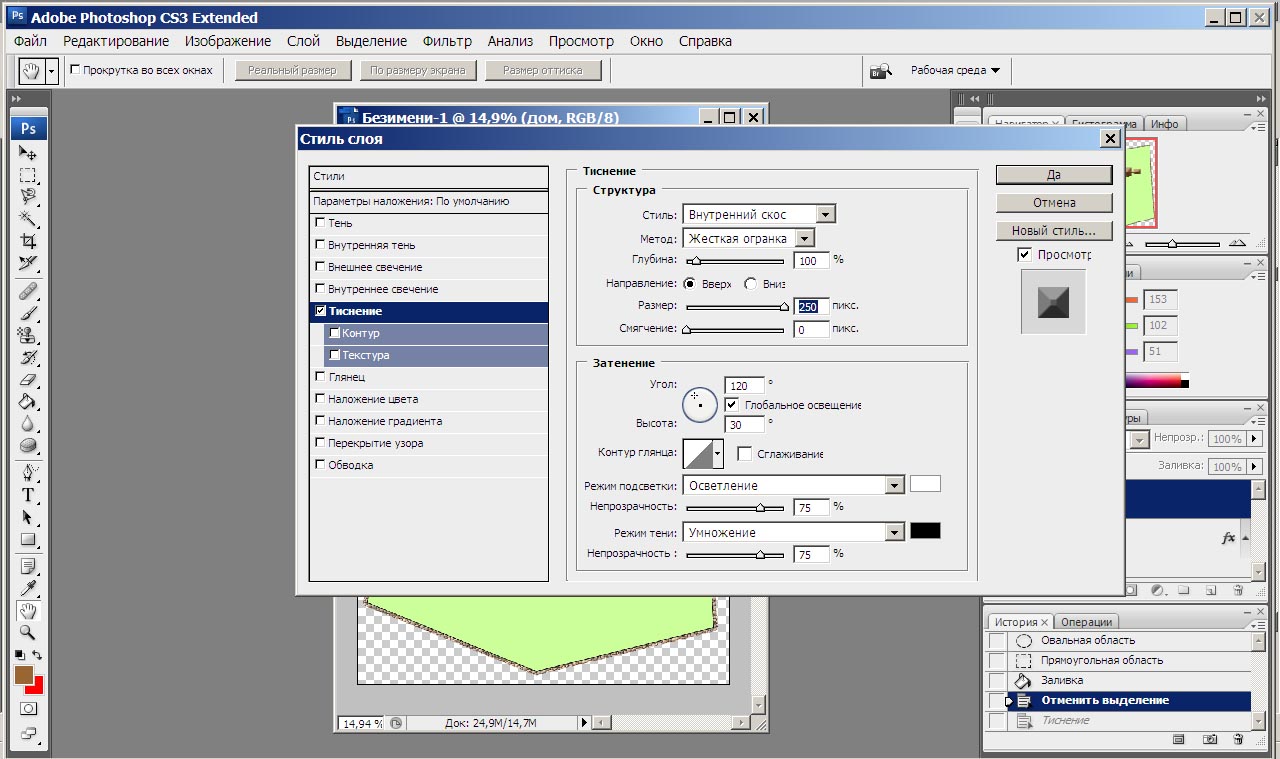Click the Новый стиль... button

tap(1054, 230)
